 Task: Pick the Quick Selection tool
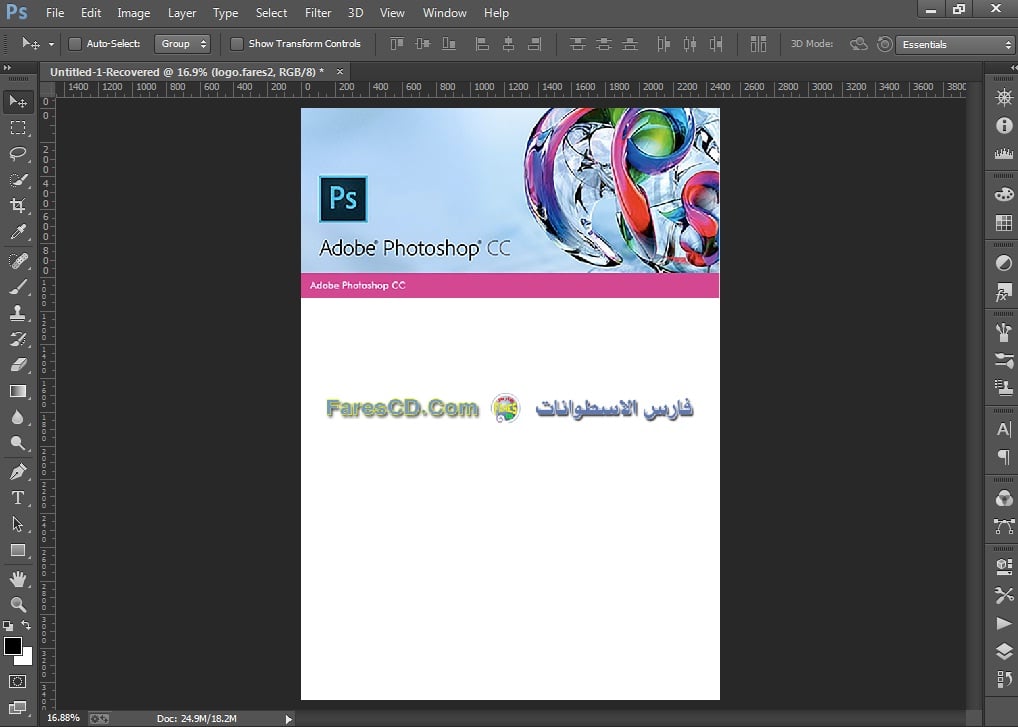coord(18,180)
